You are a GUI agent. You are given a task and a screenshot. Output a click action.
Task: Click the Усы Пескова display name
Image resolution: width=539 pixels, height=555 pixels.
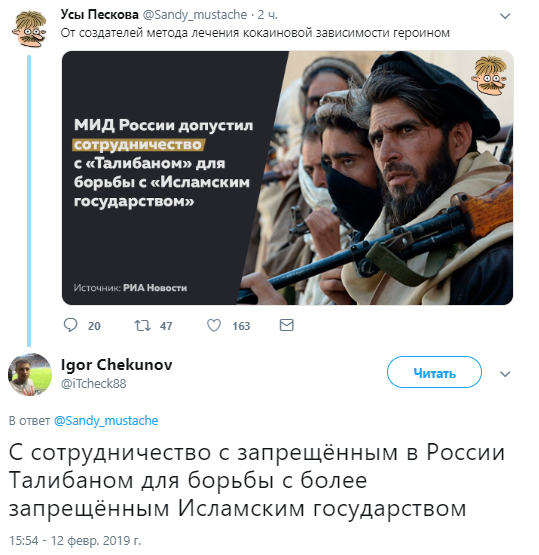tap(99, 15)
